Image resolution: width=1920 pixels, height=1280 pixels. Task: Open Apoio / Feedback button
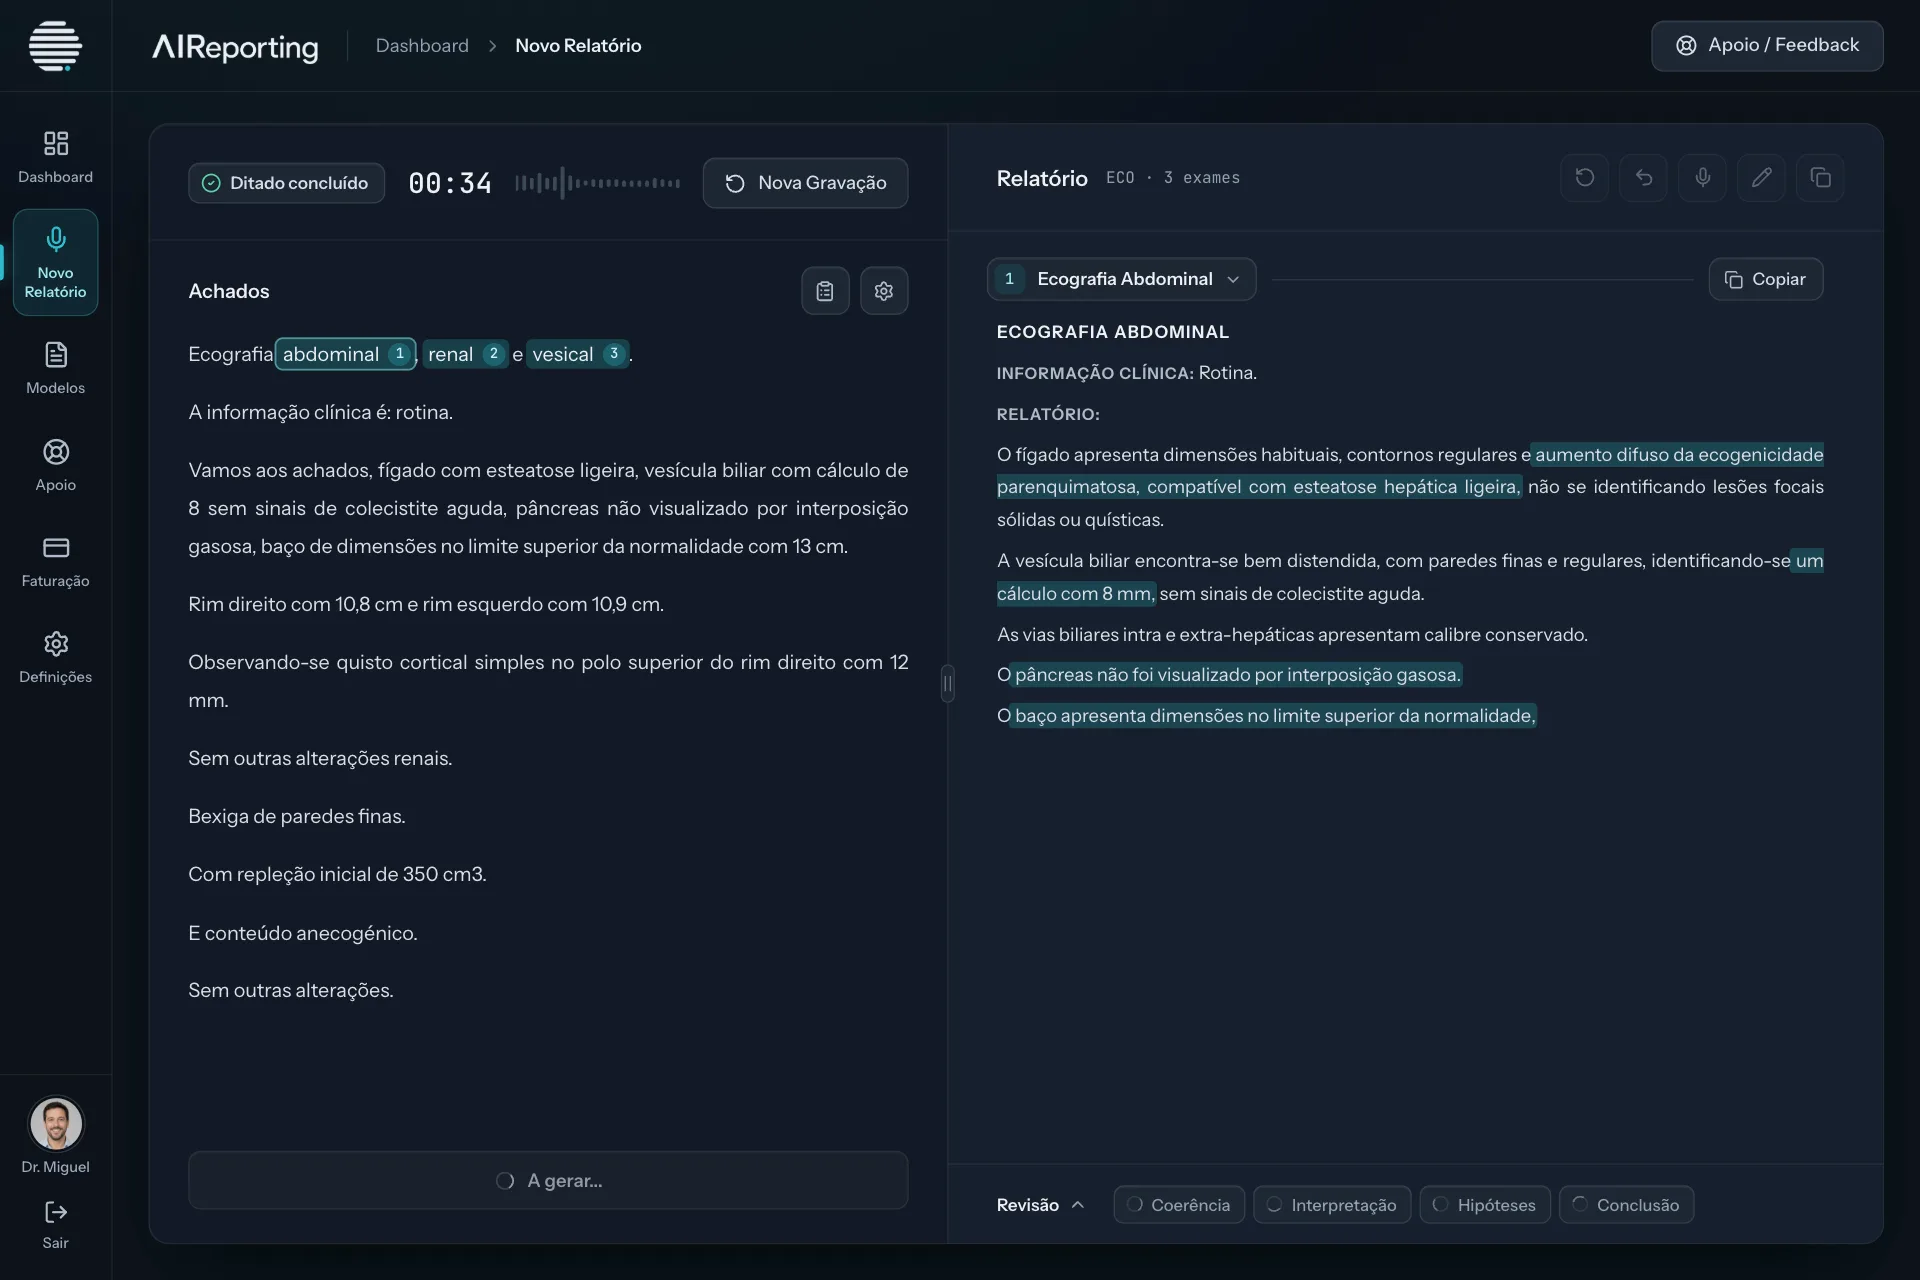(x=1767, y=46)
